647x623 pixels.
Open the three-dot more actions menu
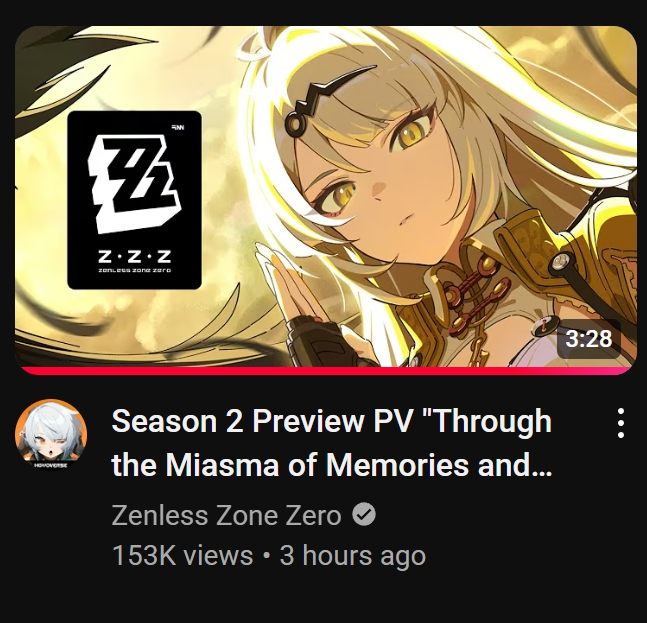pyautogui.click(x=621, y=423)
